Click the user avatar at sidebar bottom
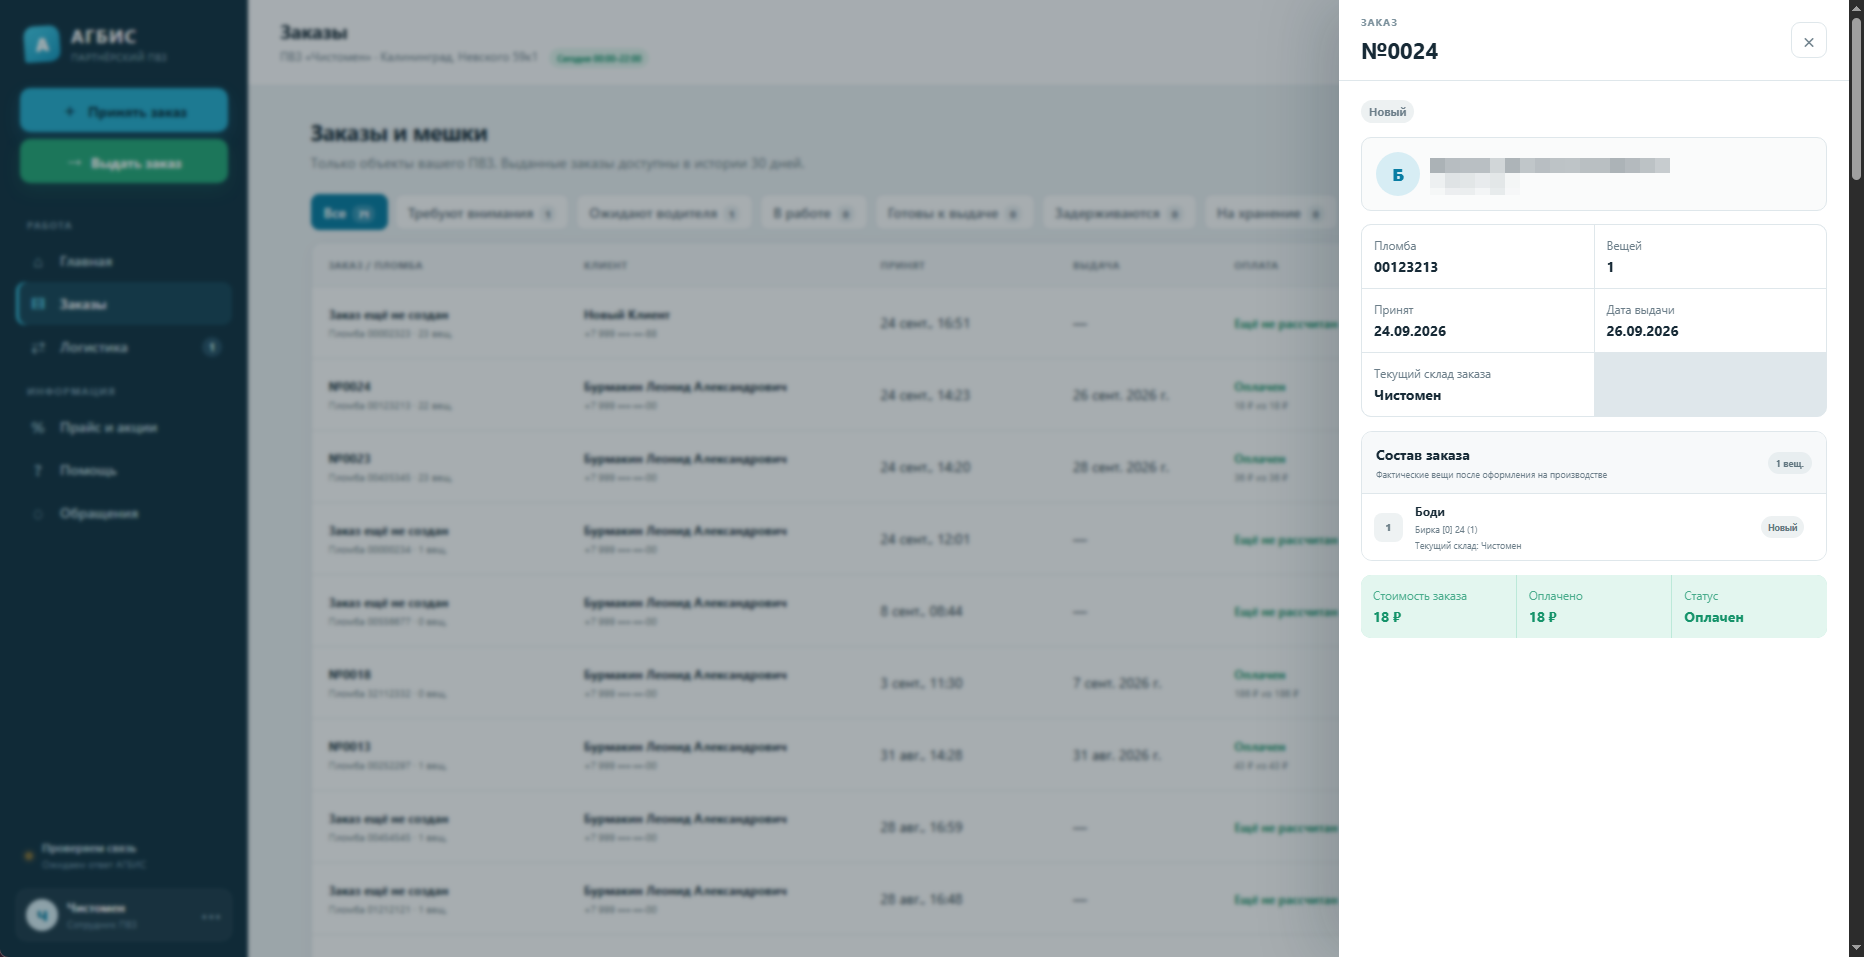1864x957 pixels. [41, 915]
